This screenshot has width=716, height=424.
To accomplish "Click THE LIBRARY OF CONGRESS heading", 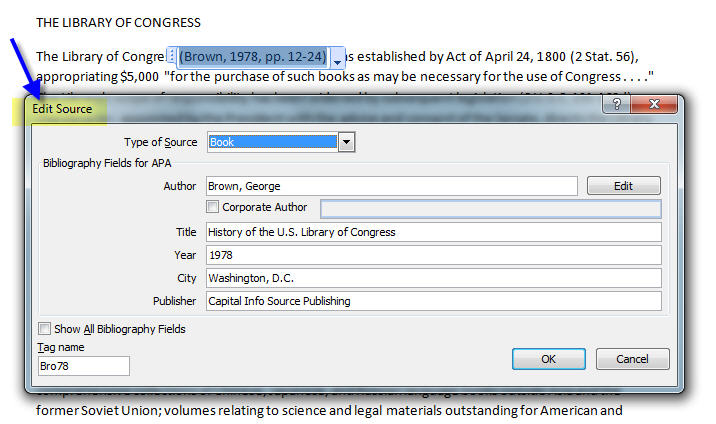I will (x=118, y=23).
